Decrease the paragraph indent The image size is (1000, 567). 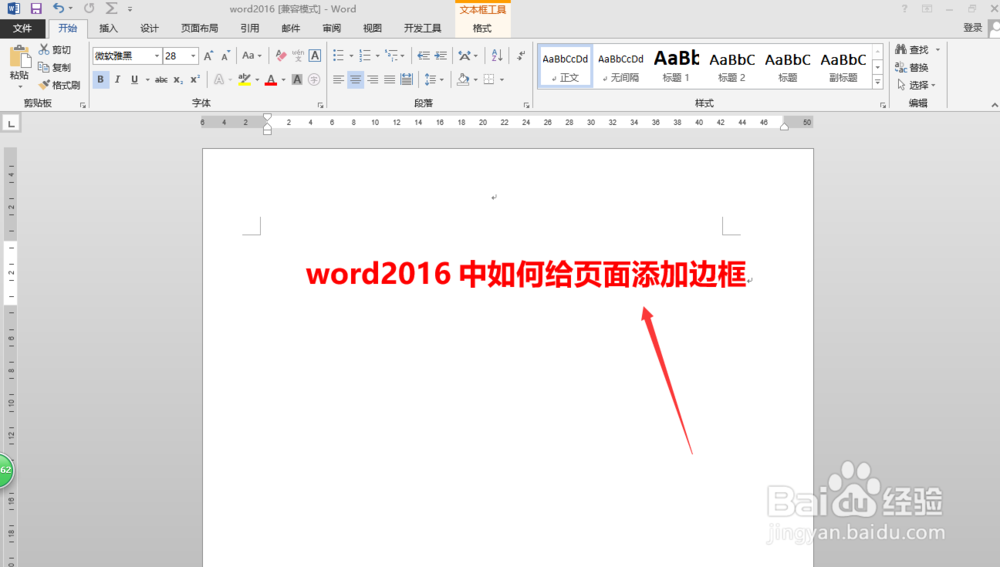[423, 56]
